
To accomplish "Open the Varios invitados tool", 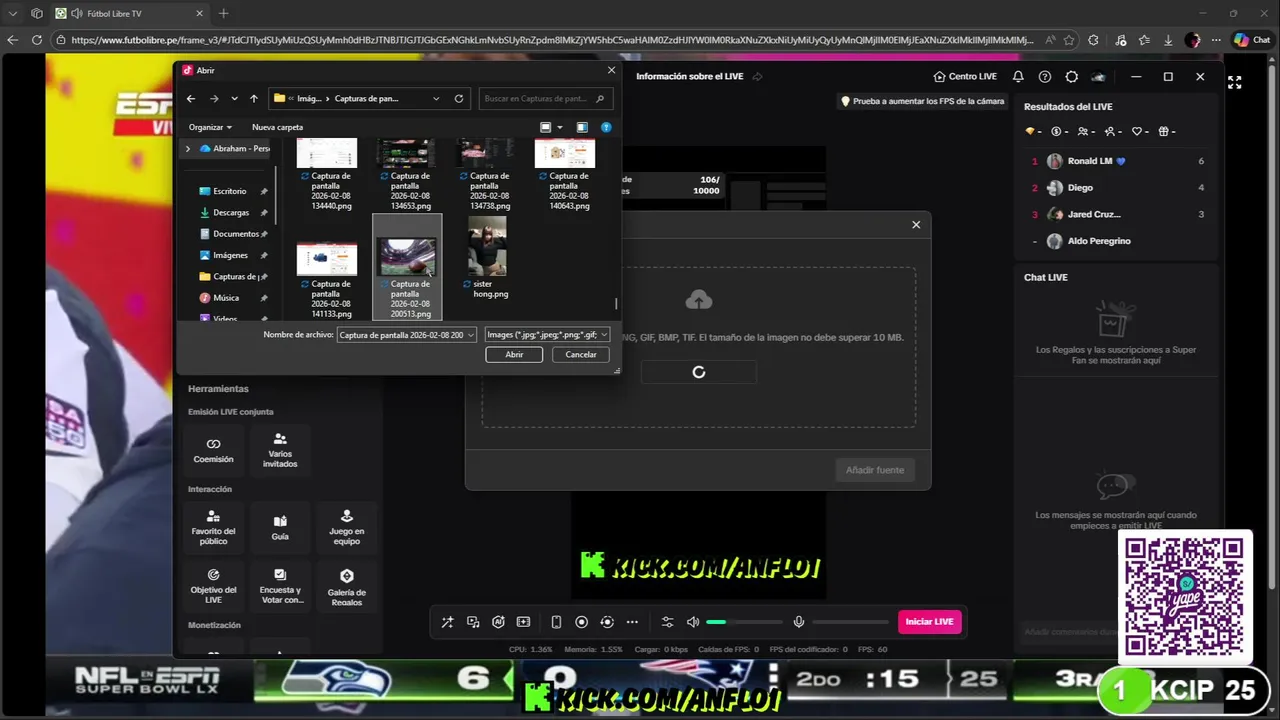I will 280,450.
